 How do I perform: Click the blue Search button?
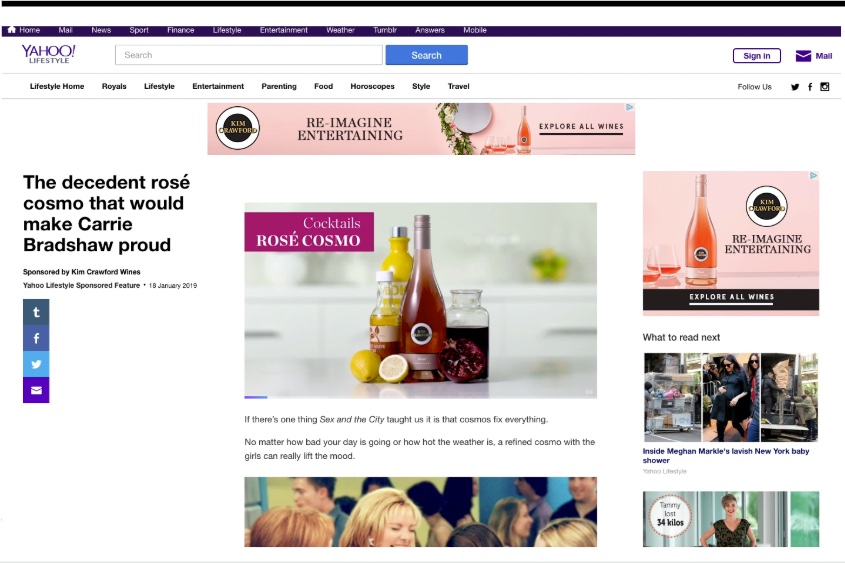[x=426, y=55]
